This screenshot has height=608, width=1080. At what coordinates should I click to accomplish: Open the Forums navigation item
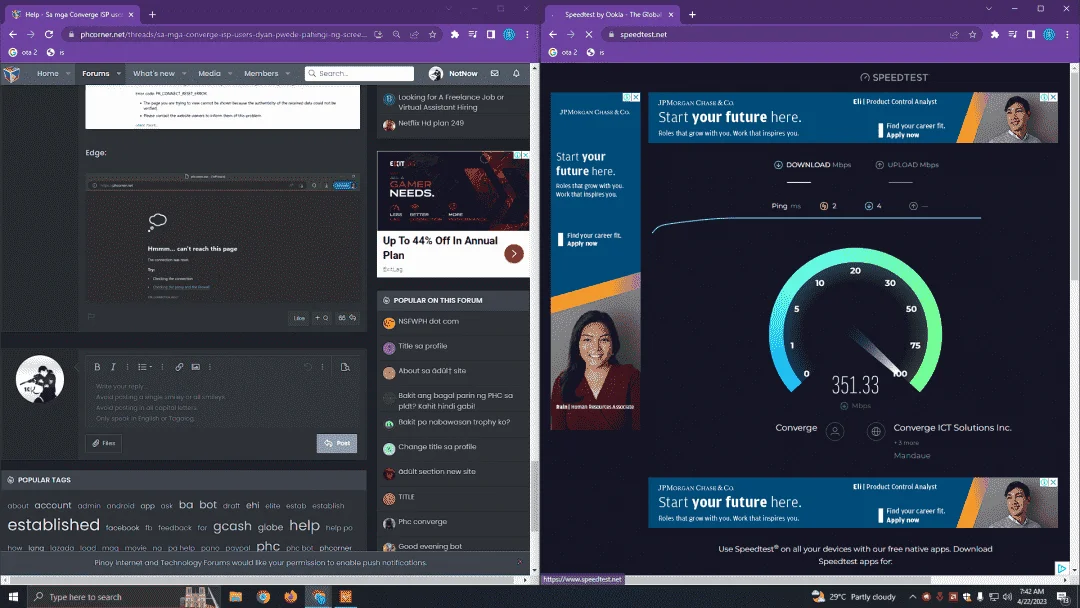[x=96, y=73]
